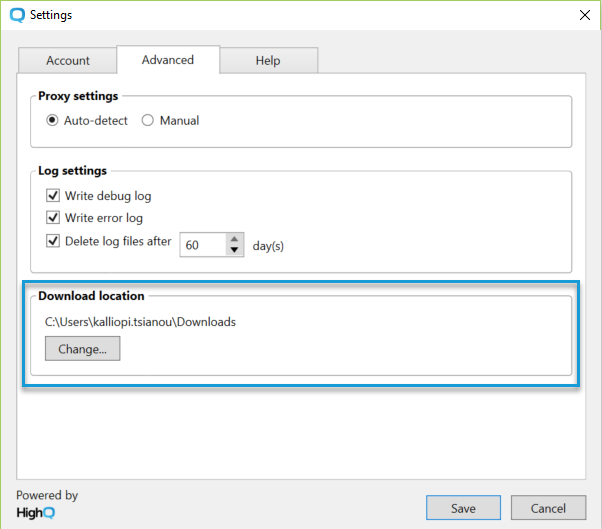Save the settings
Viewport: 602px width, 529px height.
point(463,508)
